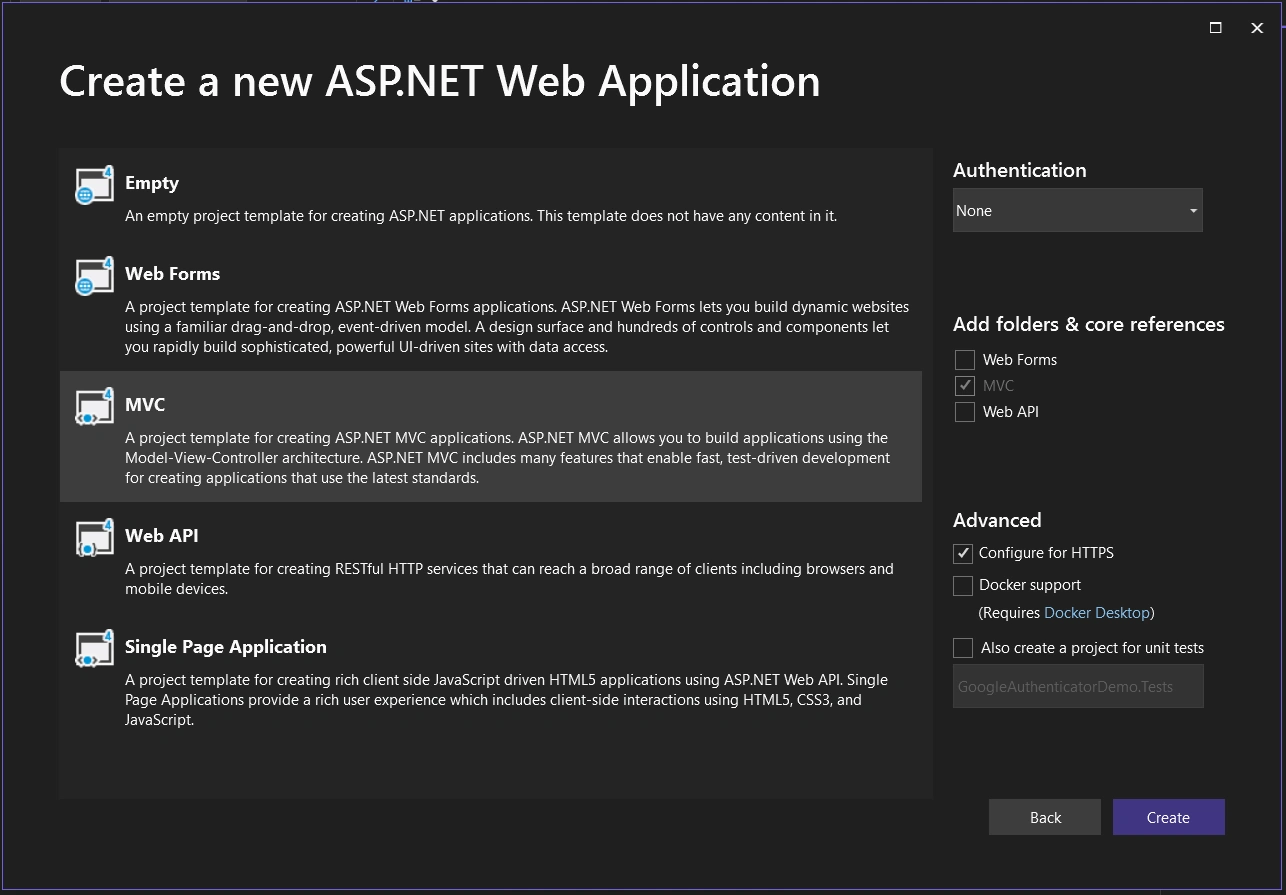Image resolution: width=1286 pixels, height=895 pixels.
Task: Click the Back button
Action: point(1045,817)
